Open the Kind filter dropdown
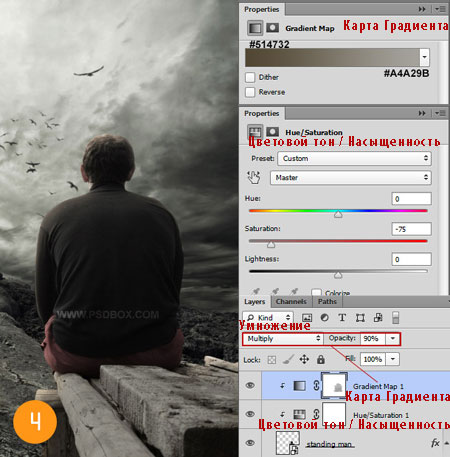Screen dimensions: 450x457 [268, 317]
